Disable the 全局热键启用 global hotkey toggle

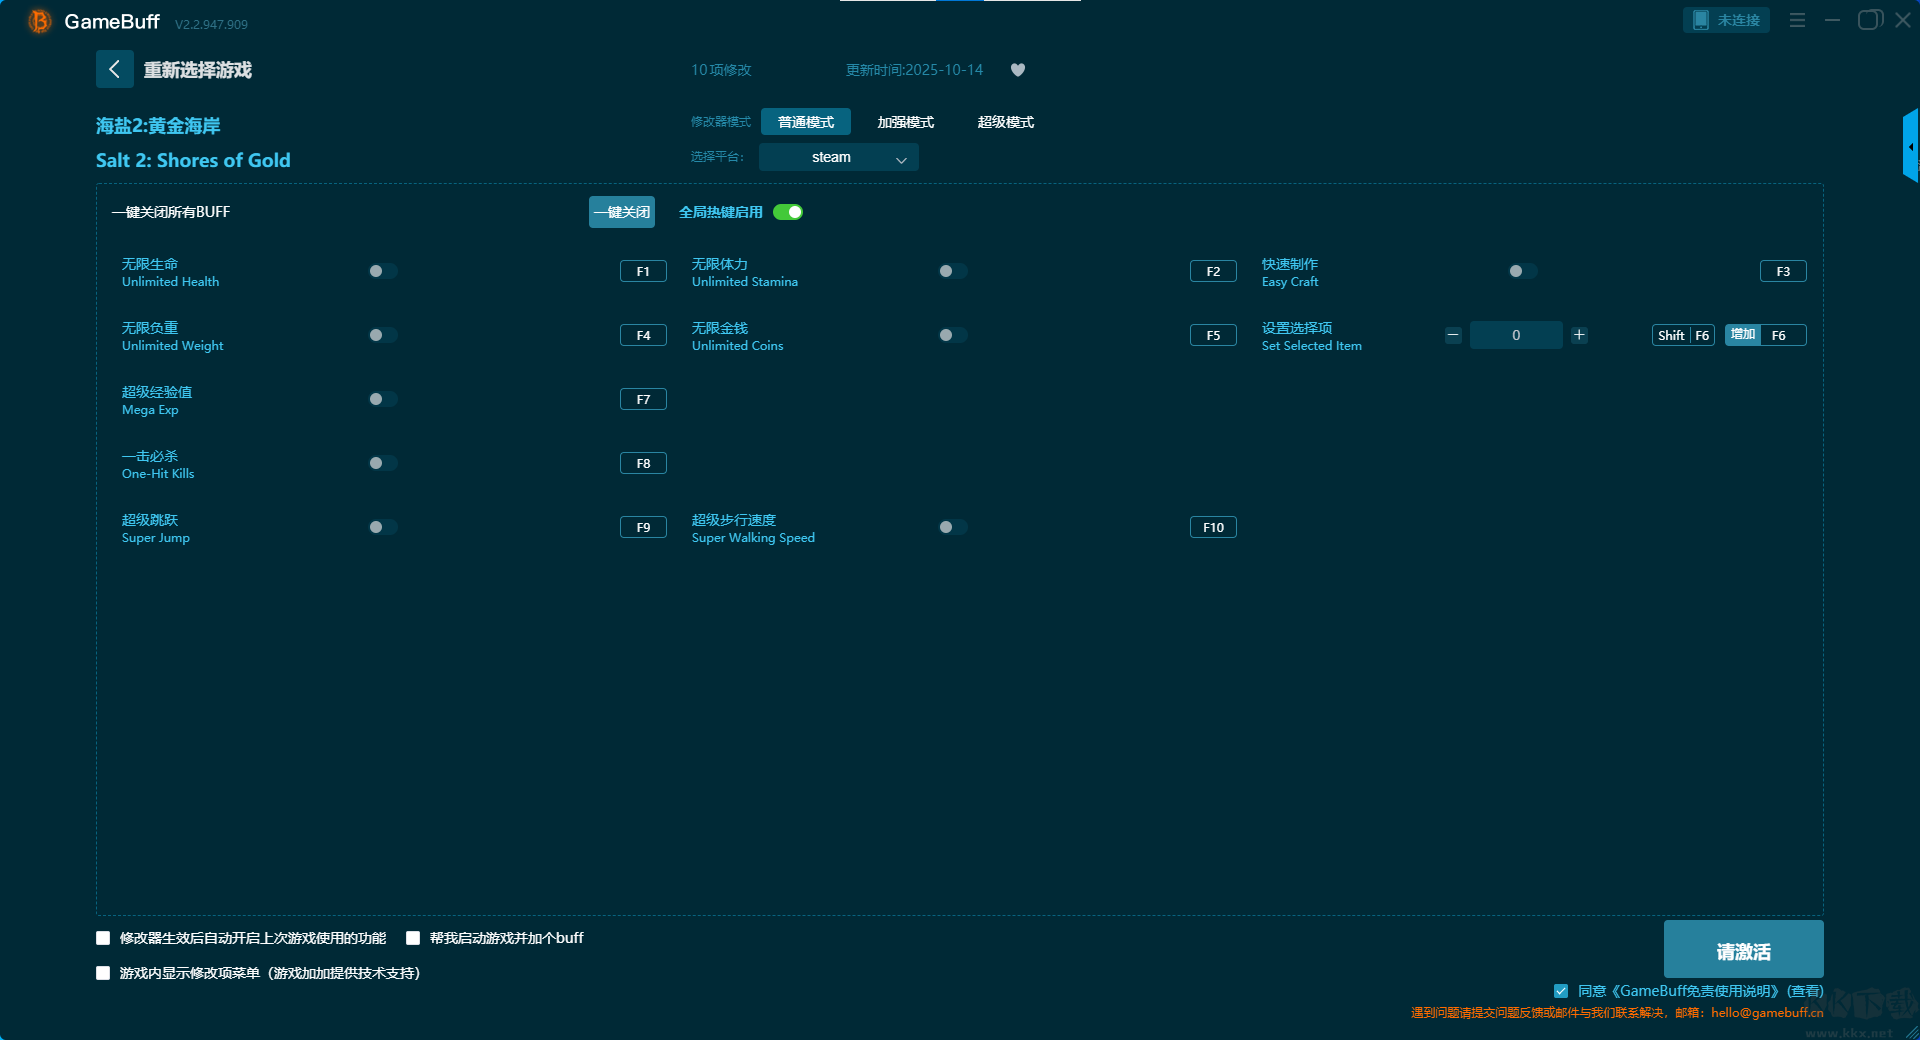tap(788, 212)
